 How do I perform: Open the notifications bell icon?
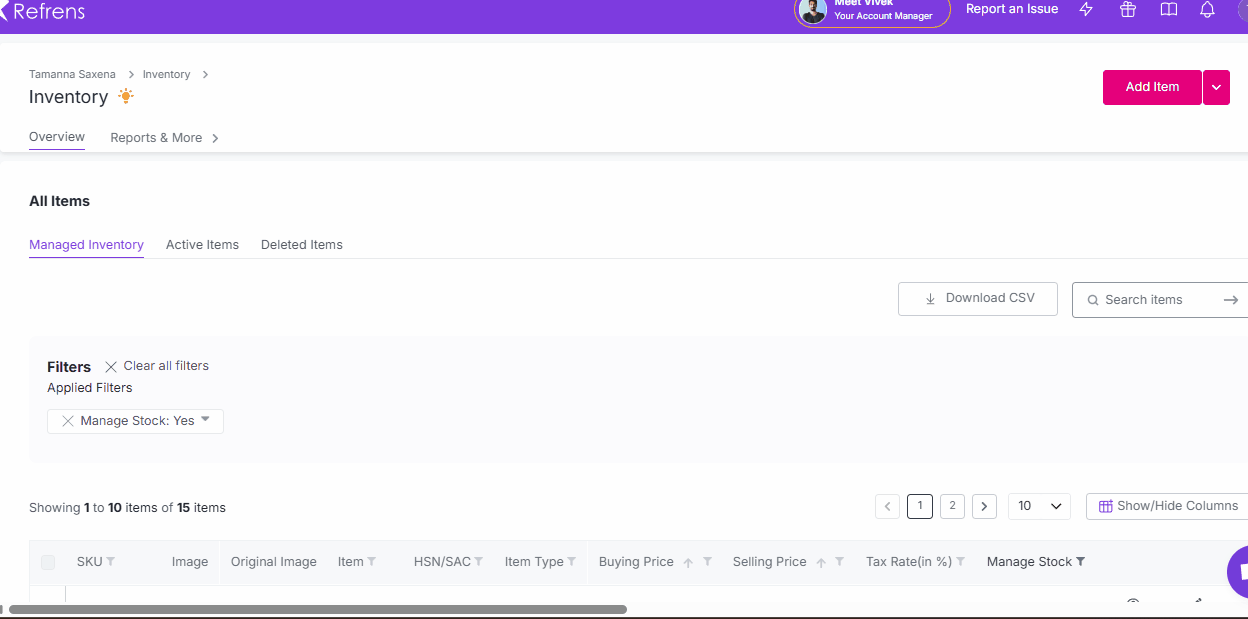1208,9
